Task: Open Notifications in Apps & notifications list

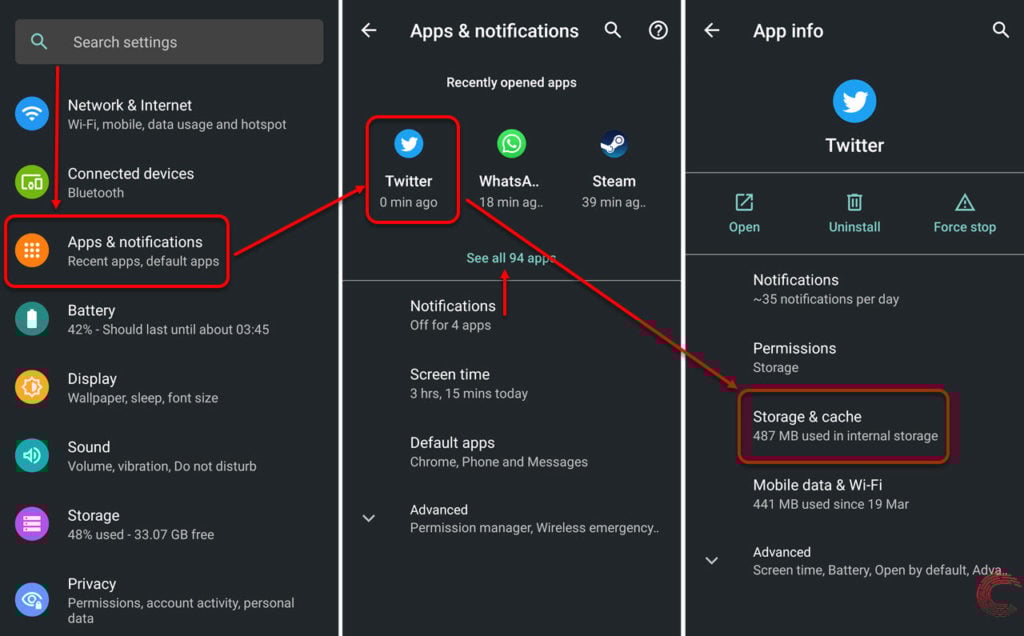Action: tap(512, 315)
